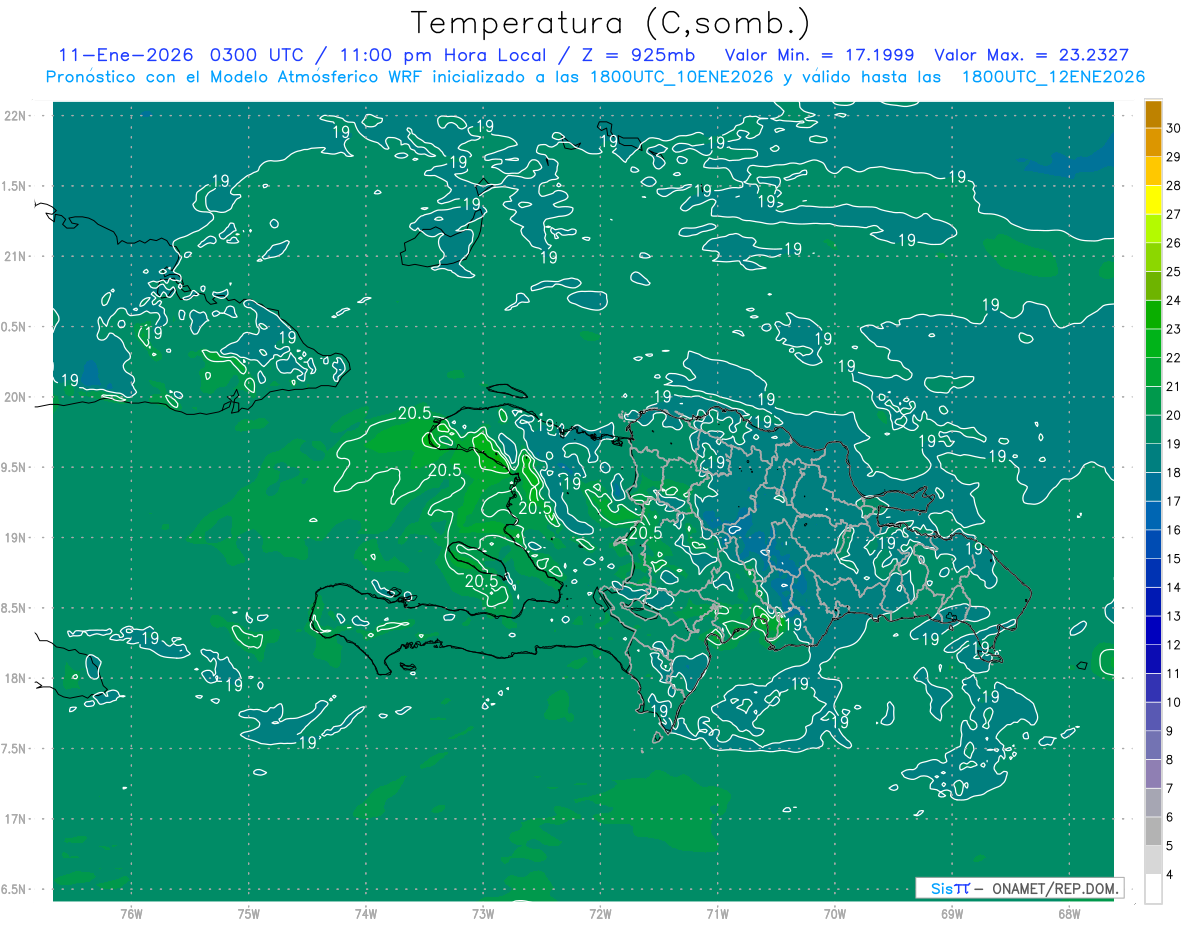The height and width of the screenshot is (927, 1200).
Task: Click the '74W' longitude axis label
Action: coord(366,913)
